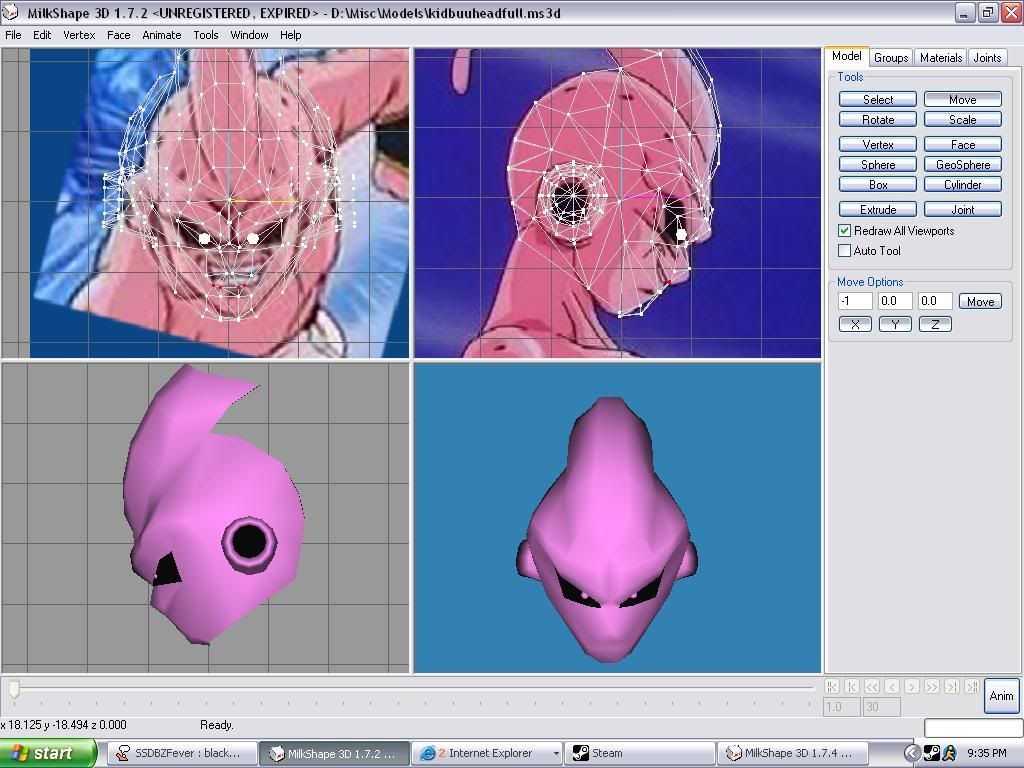Viewport: 1024px width, 768px height.
Task: Choose the Cylinder primitive tool
Action: tap(963, 185)
